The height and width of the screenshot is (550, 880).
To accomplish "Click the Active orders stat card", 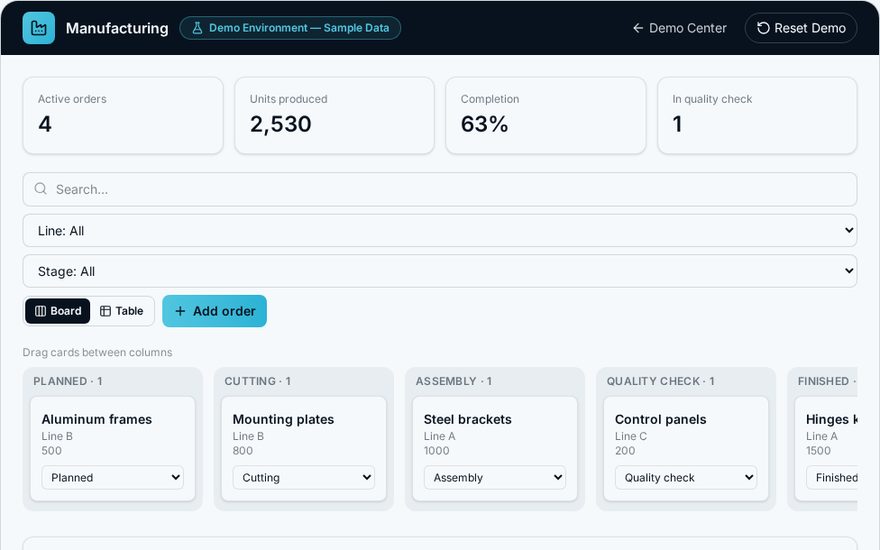I will pyautogui.click(x=123, y=116).
